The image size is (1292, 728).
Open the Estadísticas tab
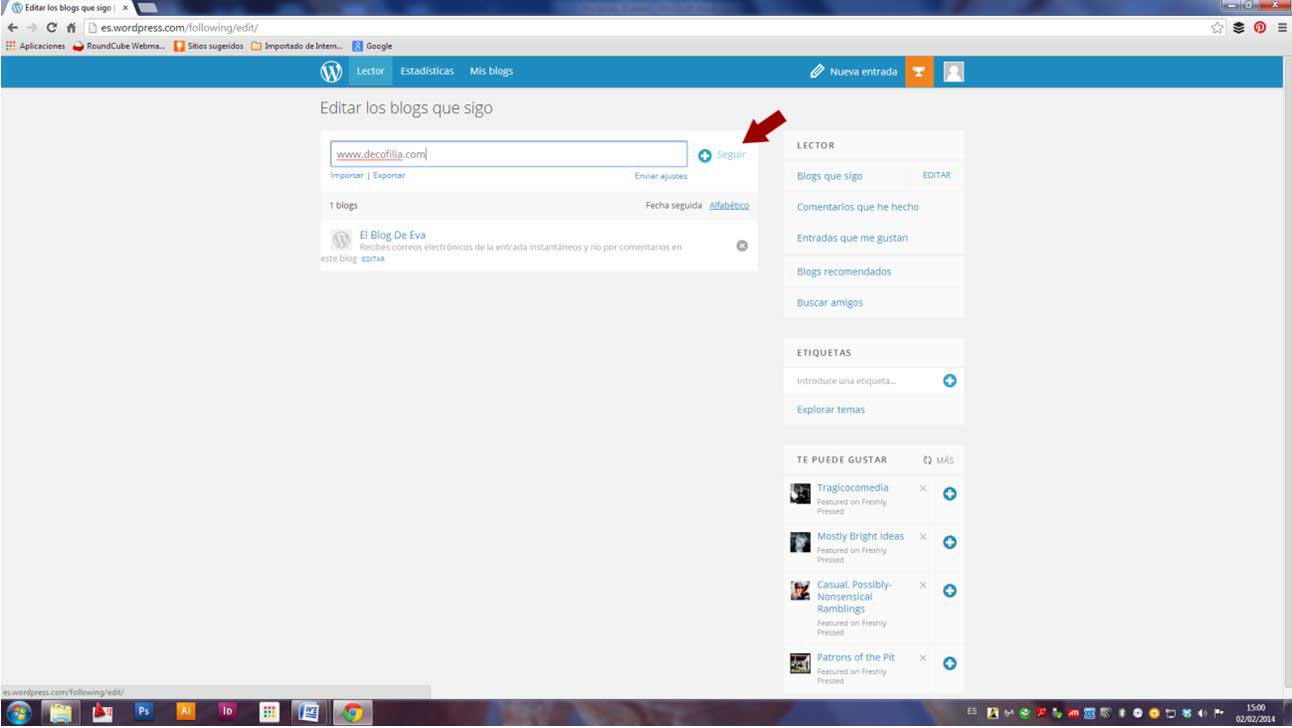(x=427, y=72)
